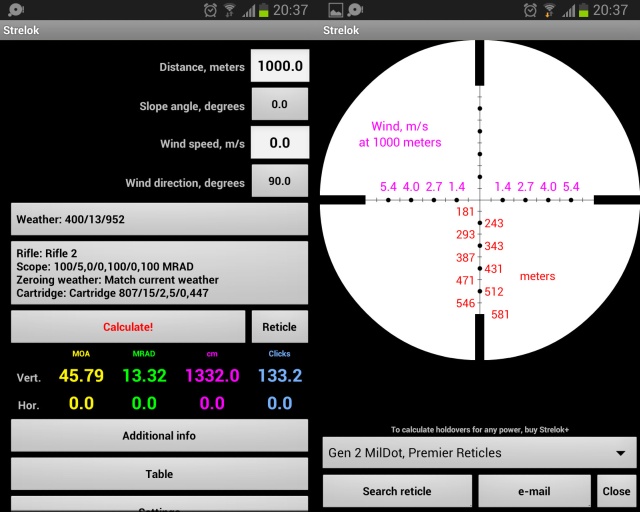Tap the vertical MRAD value 13.32
The height and width of the screenshot is (512, 640).
pyautogui.click(x=144, y=376)
